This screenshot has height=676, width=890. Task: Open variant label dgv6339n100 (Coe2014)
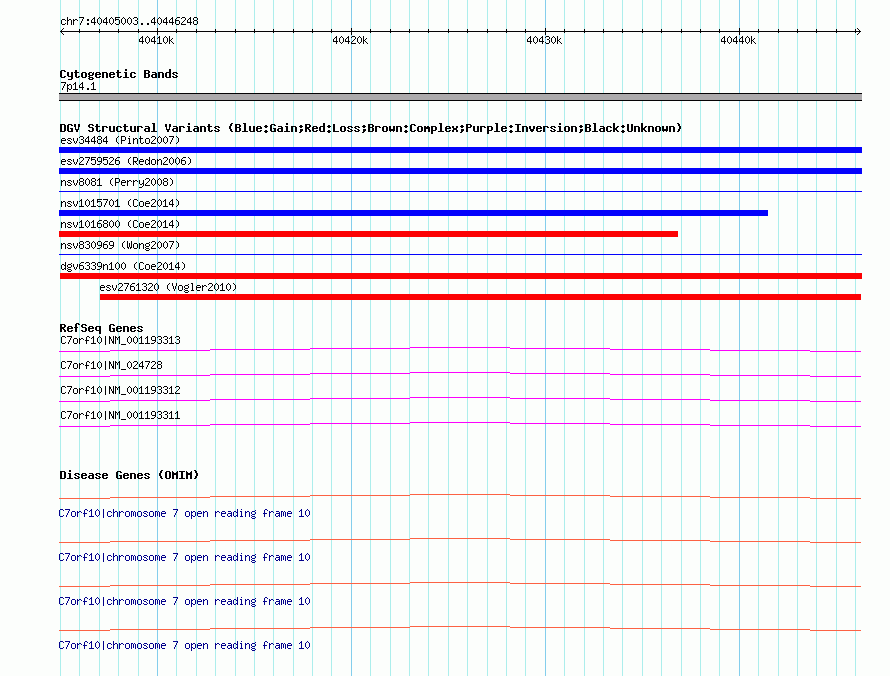point(123,266)
